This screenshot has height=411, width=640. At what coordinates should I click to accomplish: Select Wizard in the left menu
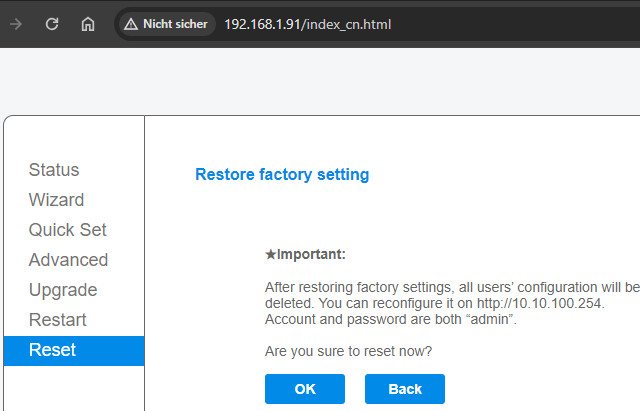click(56, 200)
